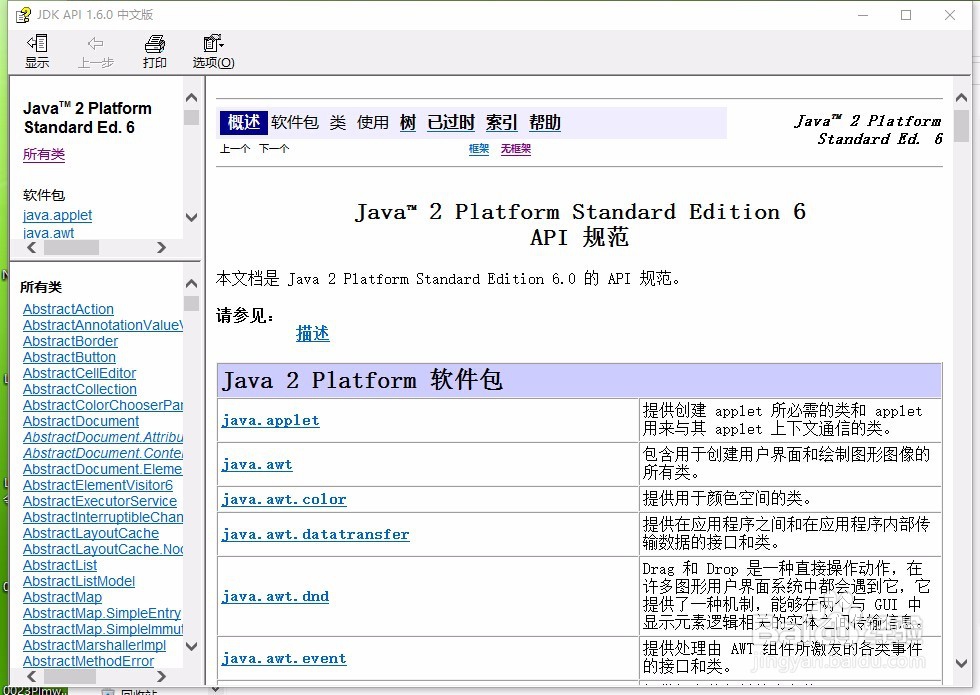Open the AbstractInterruptibleChannel class link
Viewport: 980px width, 695px height.
click(102, 517)
